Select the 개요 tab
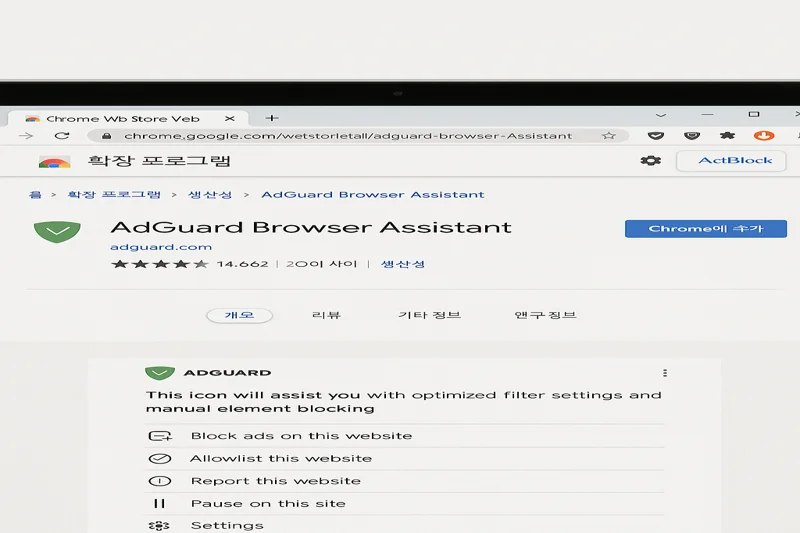Image resolution: width=800 pixels, height=533 pixels. [x=239, y=315]
